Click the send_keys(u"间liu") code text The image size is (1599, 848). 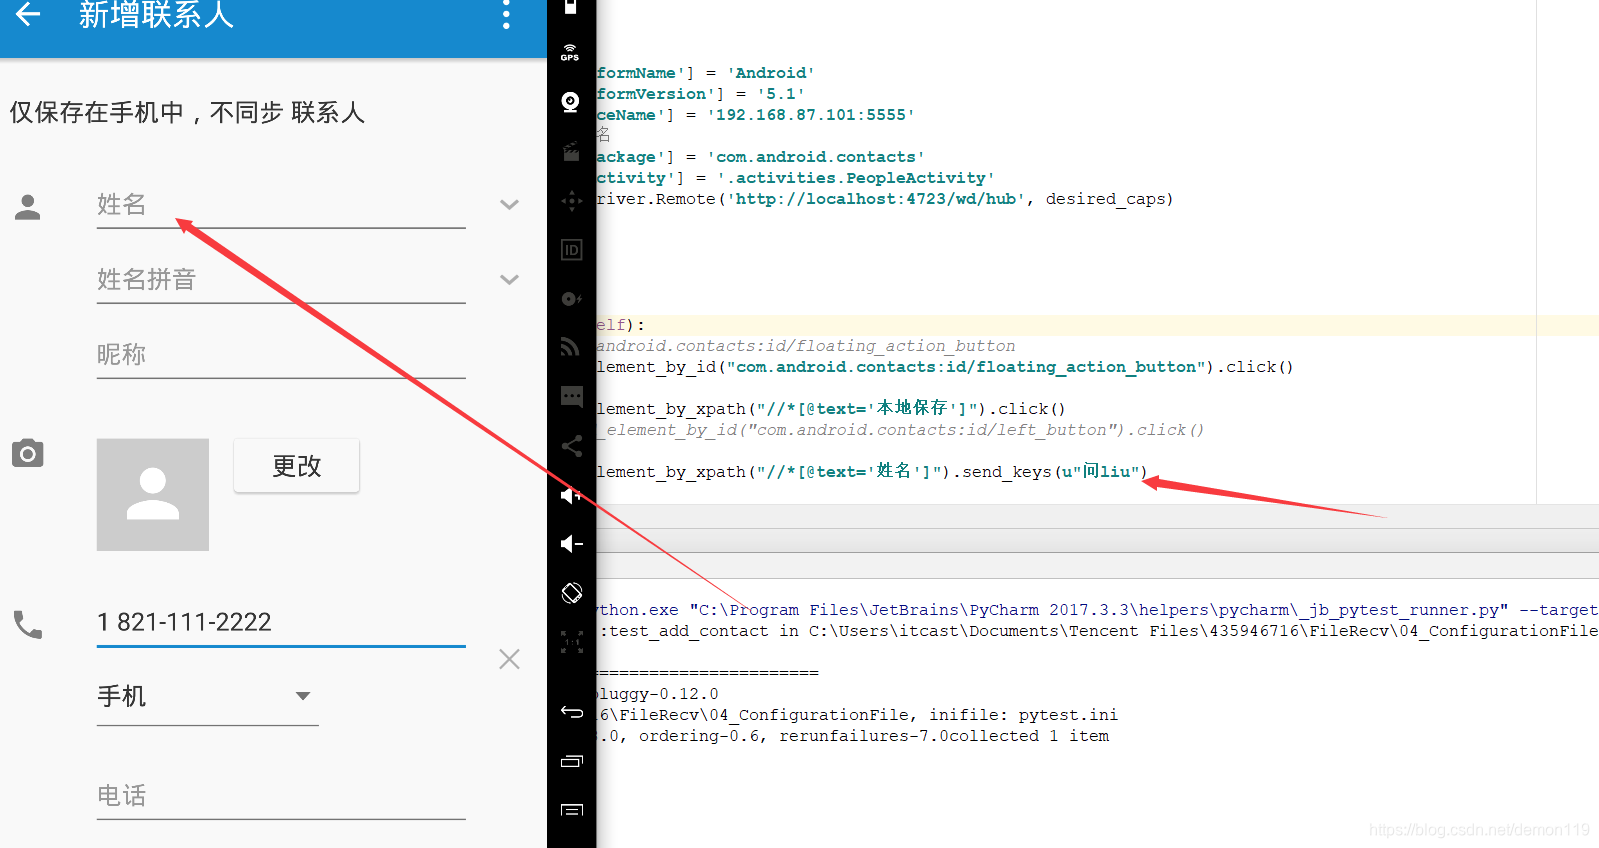coord(1055,471)
